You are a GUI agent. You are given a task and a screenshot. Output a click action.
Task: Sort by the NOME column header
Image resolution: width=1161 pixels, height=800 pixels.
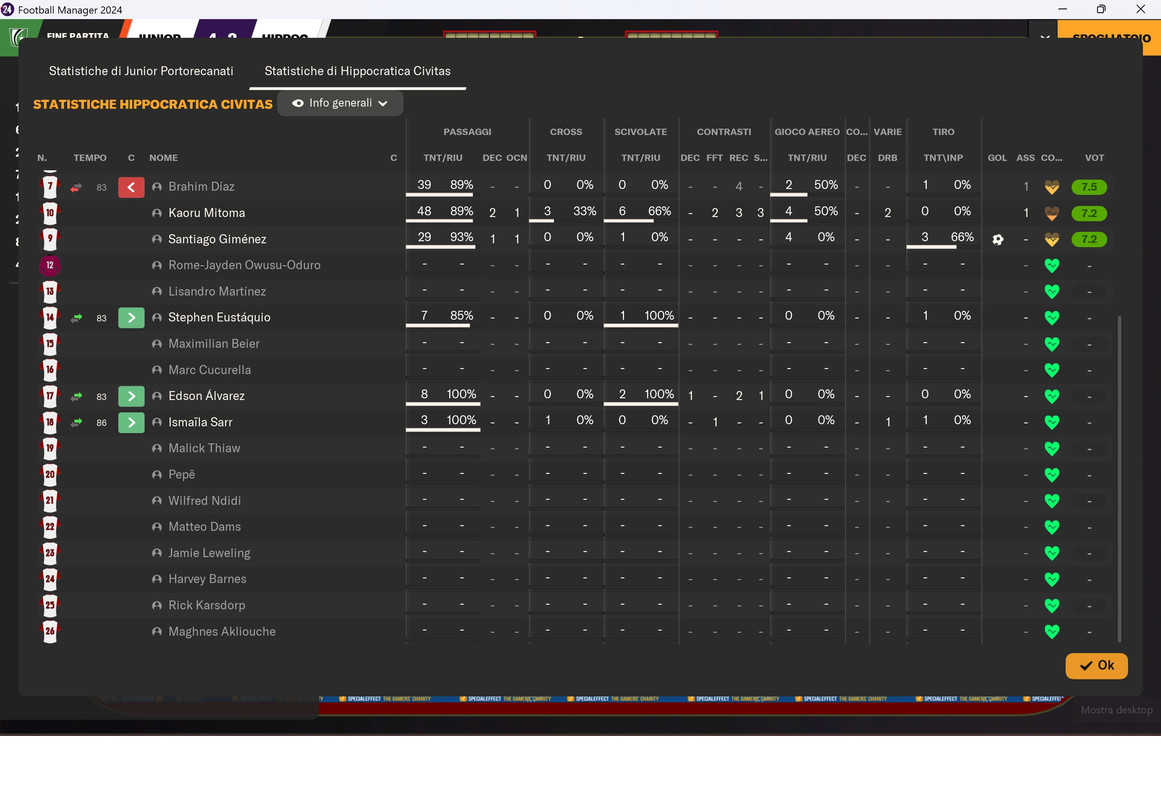tap(164, 158)
